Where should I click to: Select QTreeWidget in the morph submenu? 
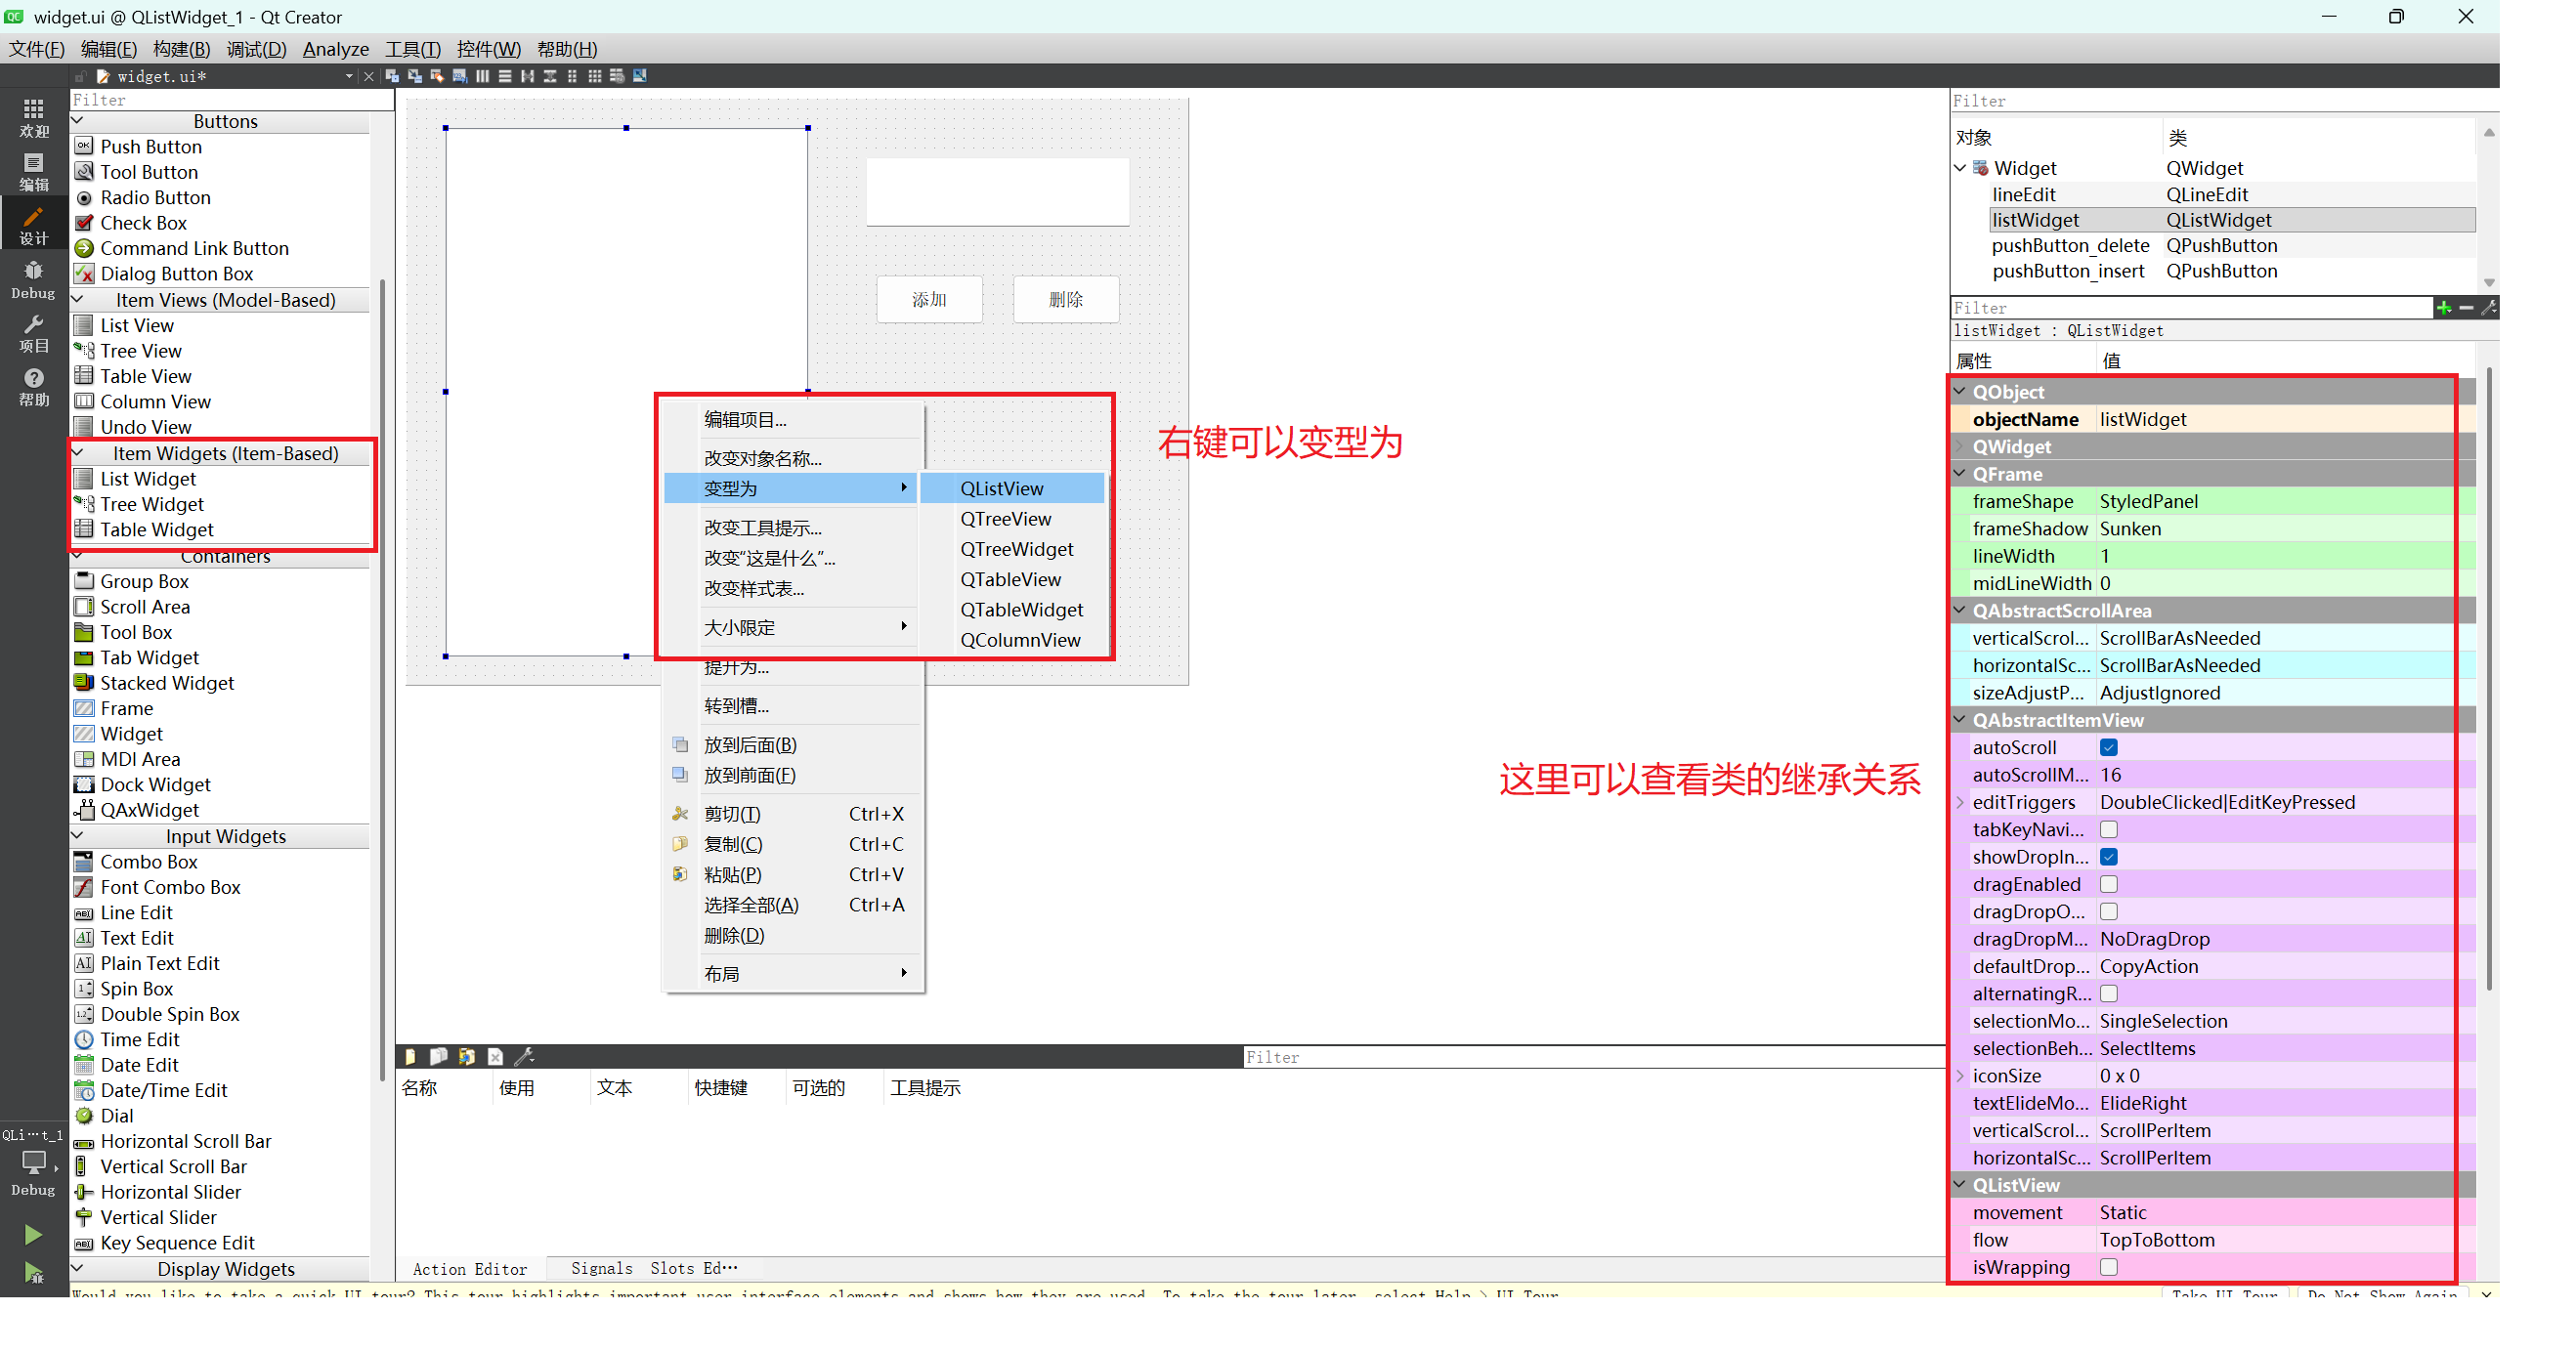1016,549
